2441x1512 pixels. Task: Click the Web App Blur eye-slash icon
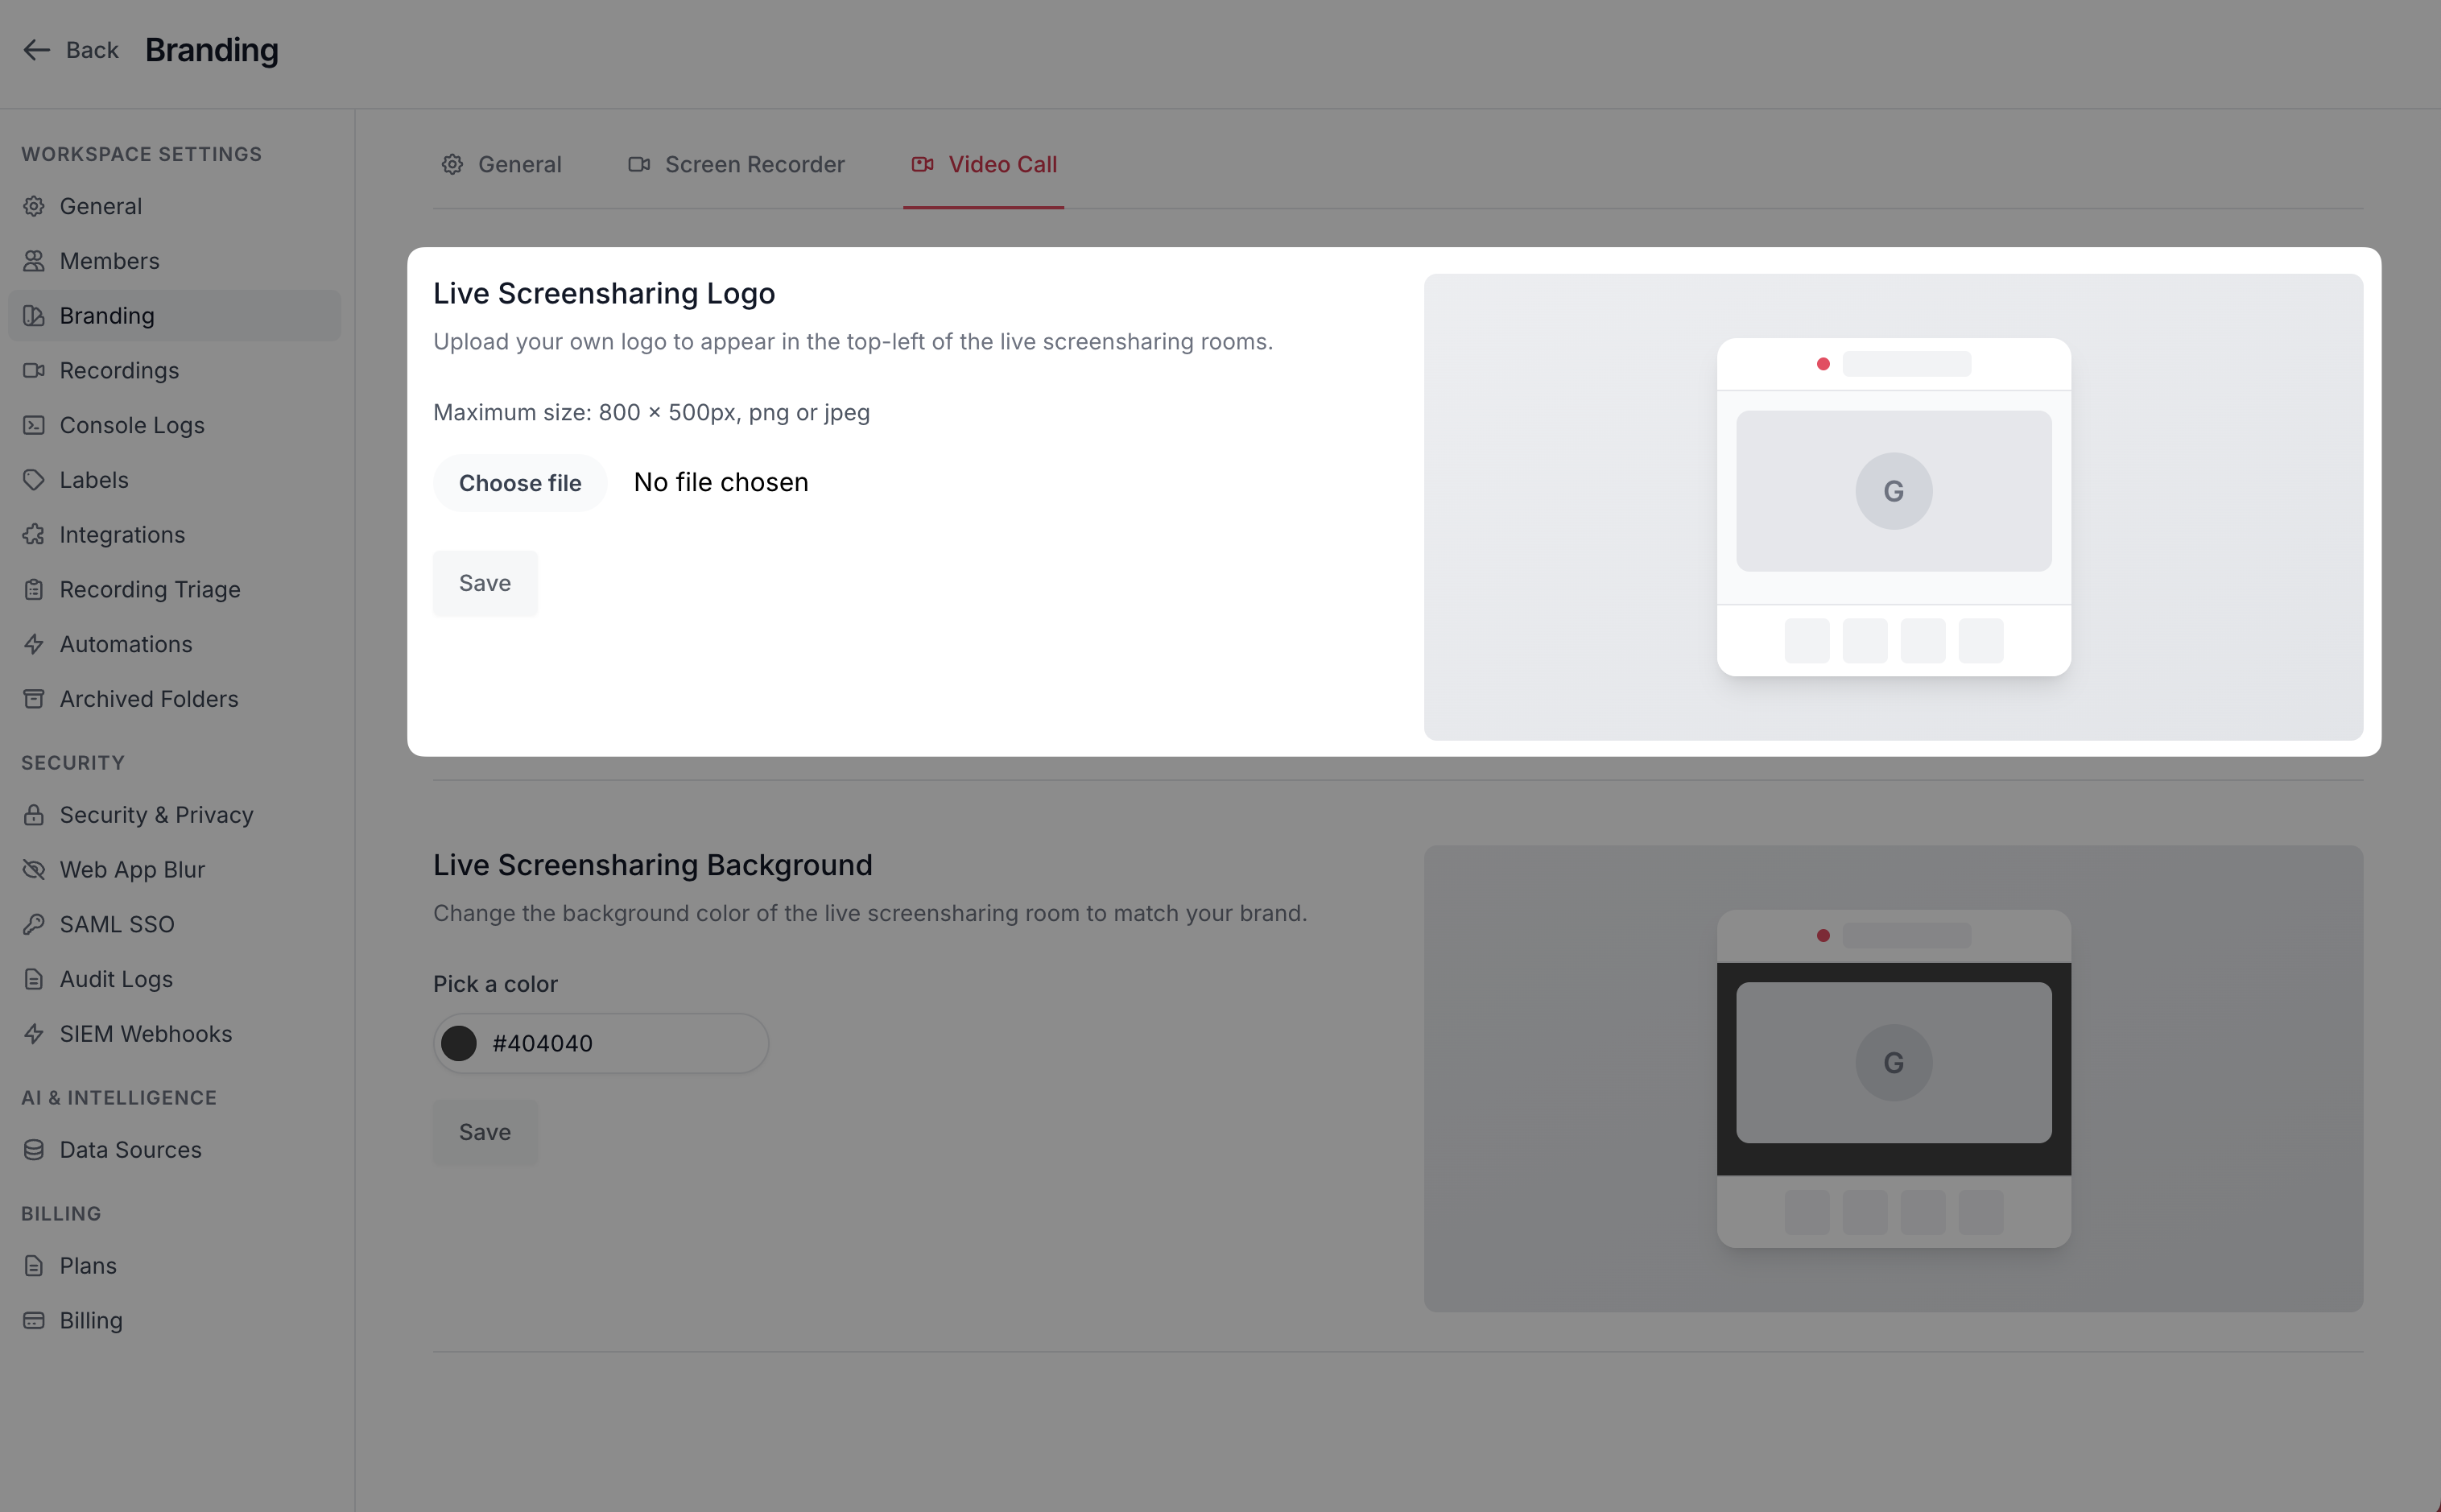[34, 870]
